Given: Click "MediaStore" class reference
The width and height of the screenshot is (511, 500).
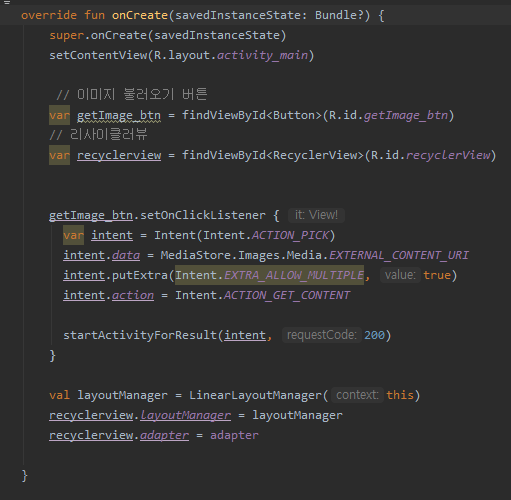Looking at the screenshot, I should tap(196, 255).
